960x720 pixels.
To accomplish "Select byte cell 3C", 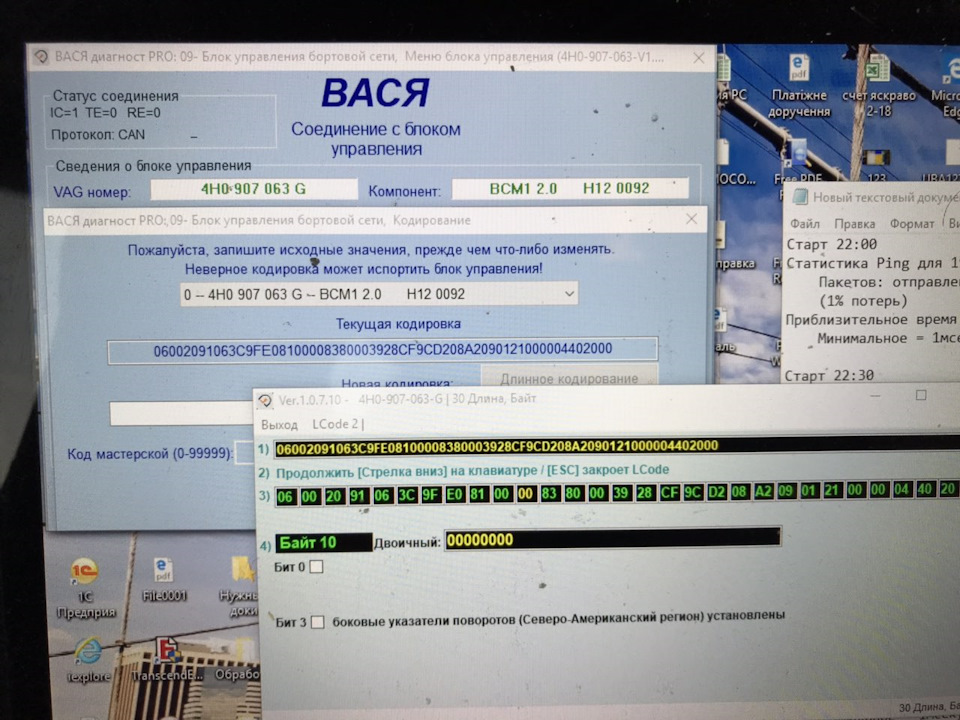I will (x=407, y=495).
